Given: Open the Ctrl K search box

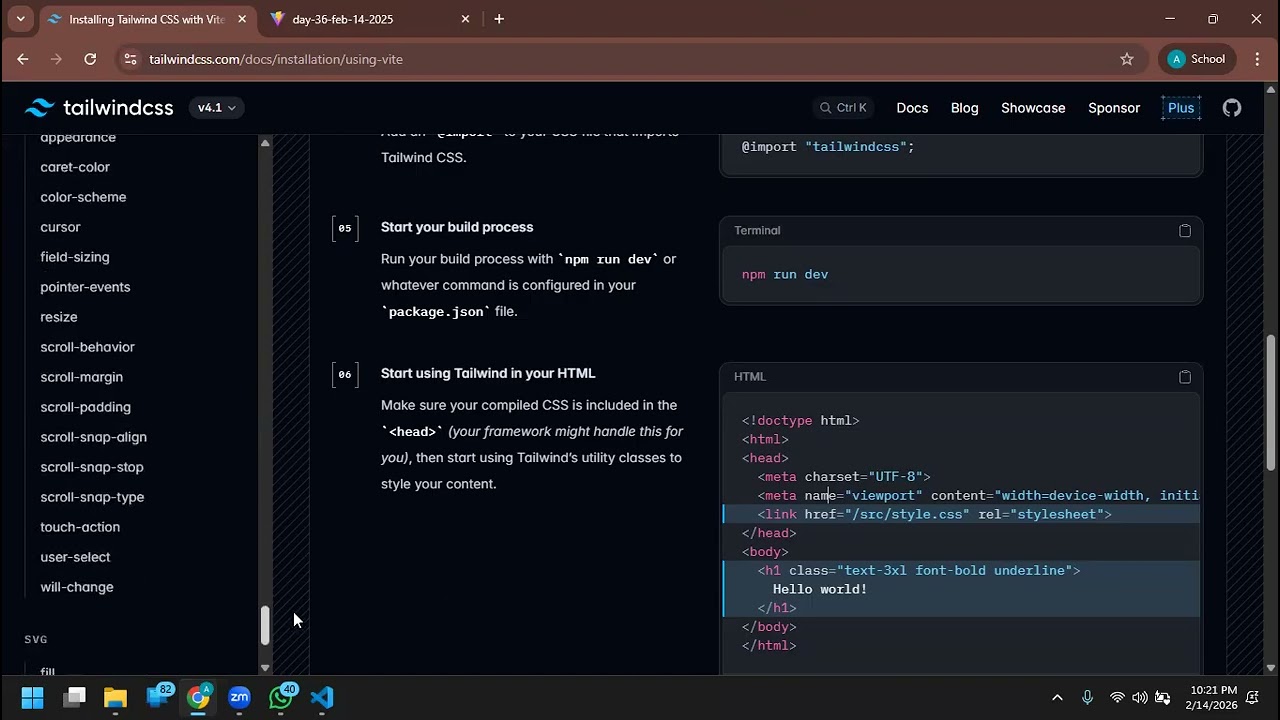Looking at the screenshot, I should coord(844,108).
